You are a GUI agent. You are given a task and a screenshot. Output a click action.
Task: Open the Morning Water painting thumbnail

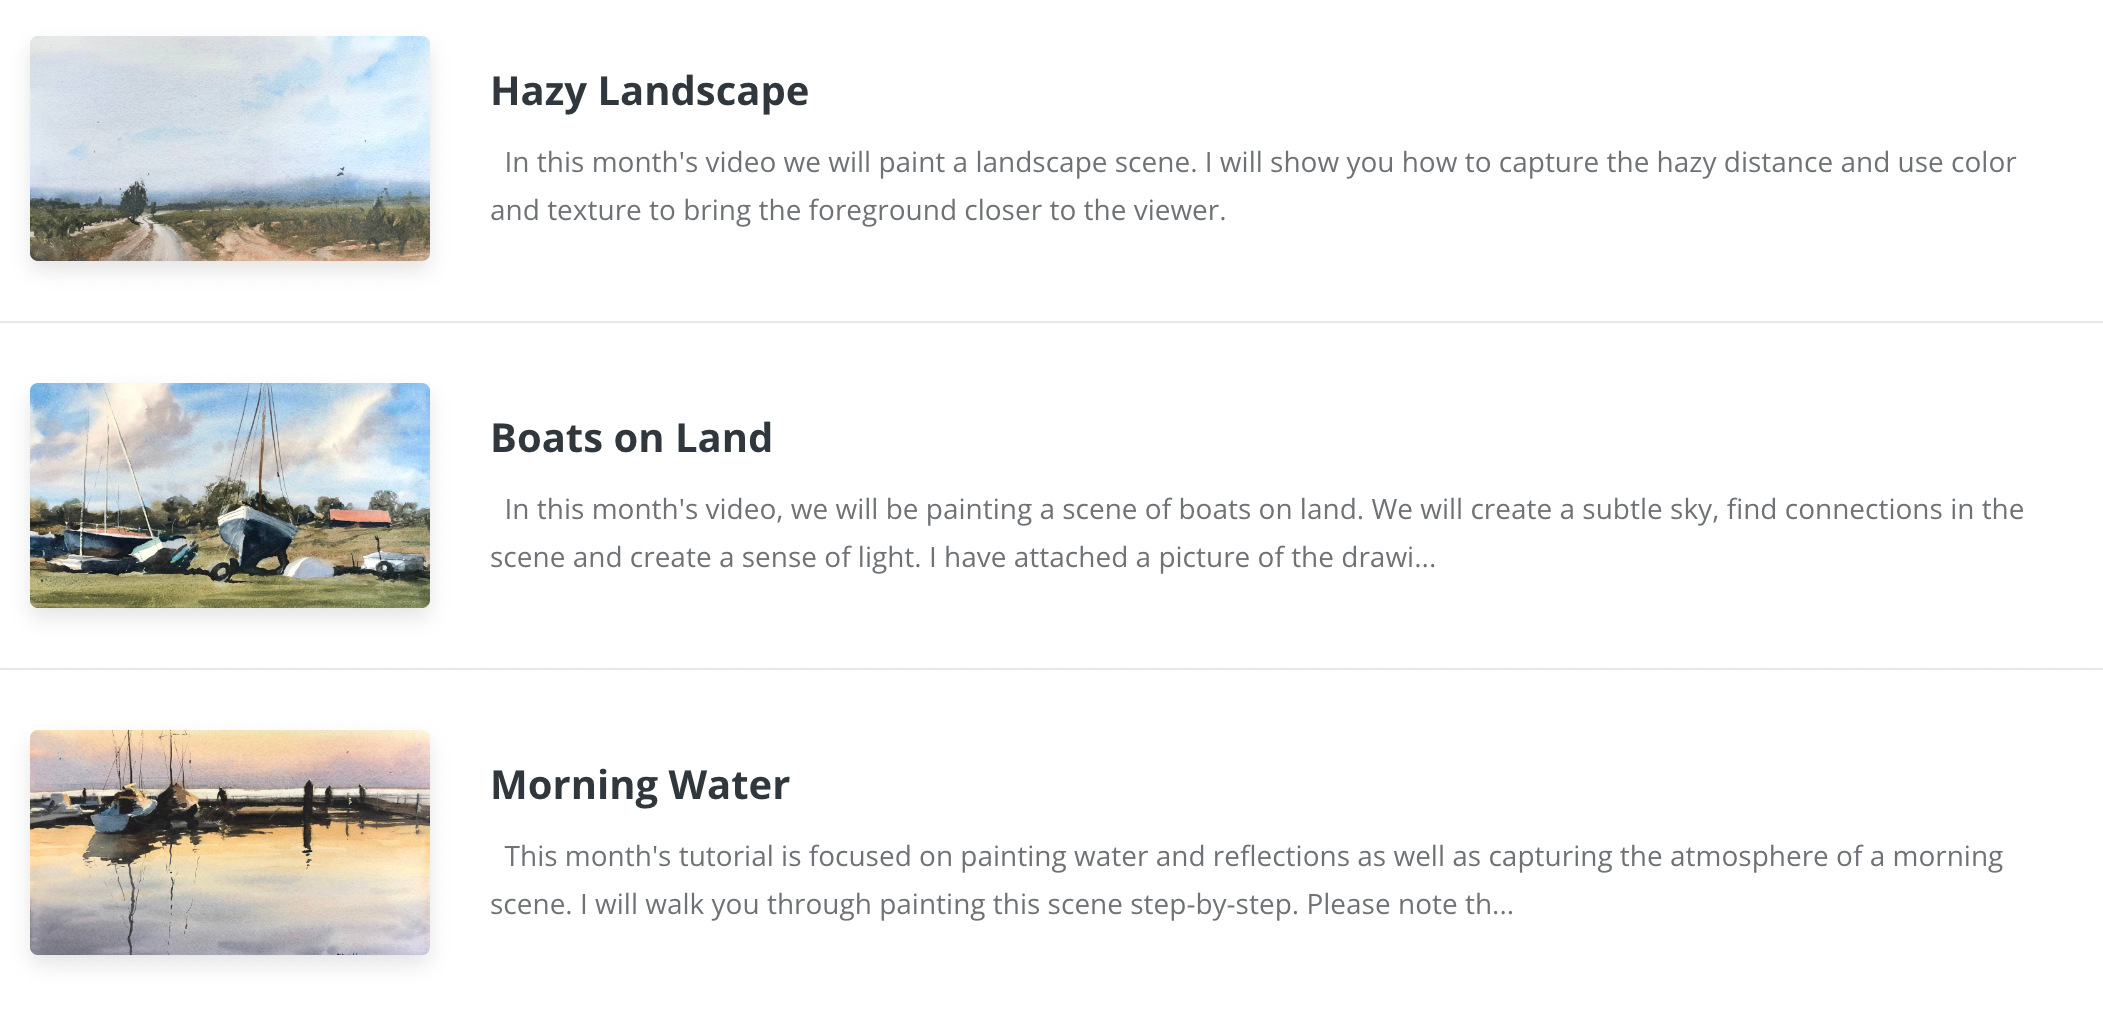tap(229, 842)
